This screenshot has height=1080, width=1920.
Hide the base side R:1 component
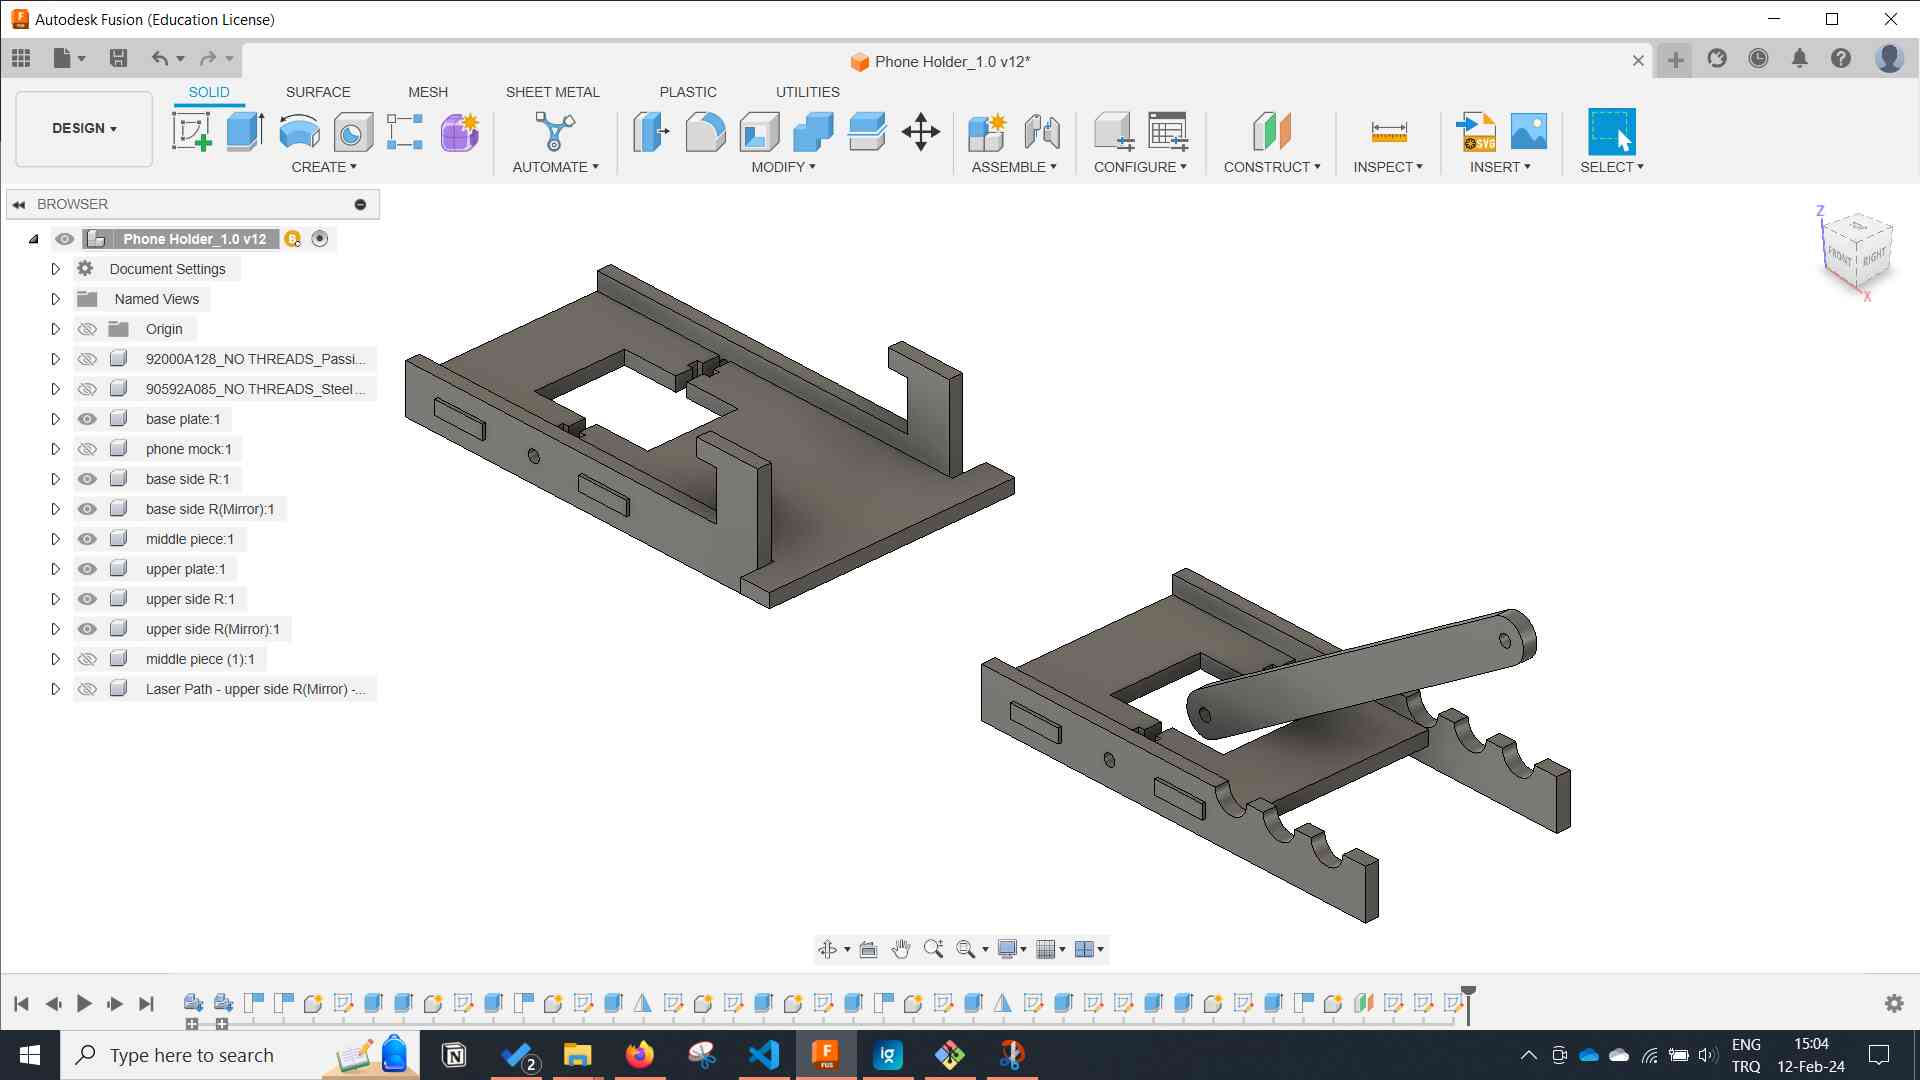[88, 479]
